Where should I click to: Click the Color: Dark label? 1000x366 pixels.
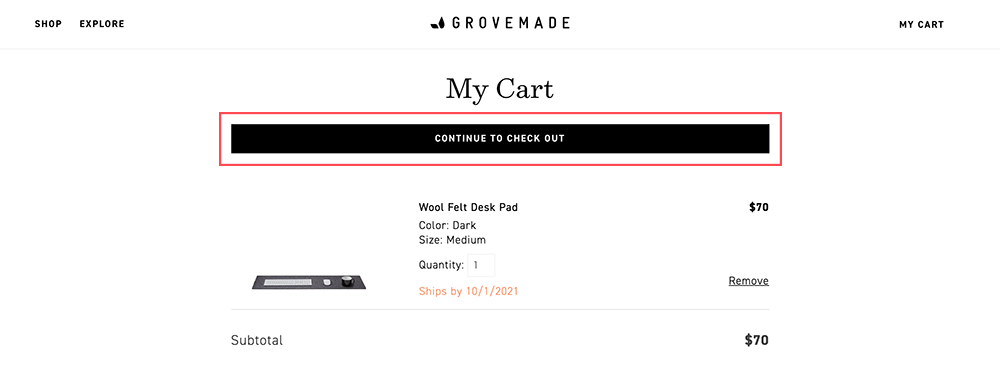click(x=447, y=225)
